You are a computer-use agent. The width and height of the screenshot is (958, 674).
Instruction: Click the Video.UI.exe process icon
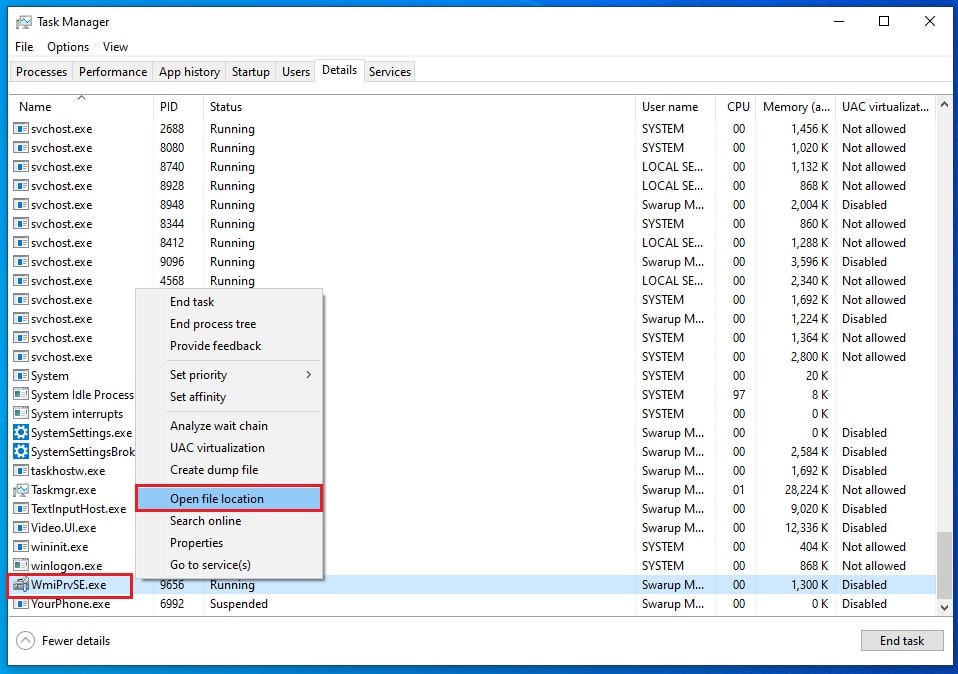point(21,527)
